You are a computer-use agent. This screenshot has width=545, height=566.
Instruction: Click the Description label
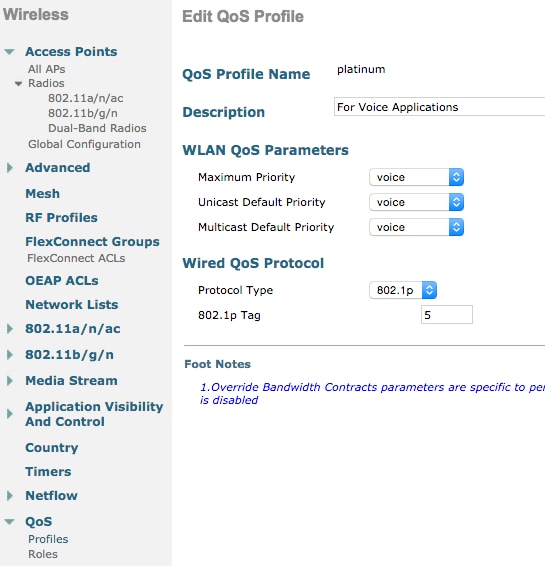pyautogui.click(x=224, y=112)
